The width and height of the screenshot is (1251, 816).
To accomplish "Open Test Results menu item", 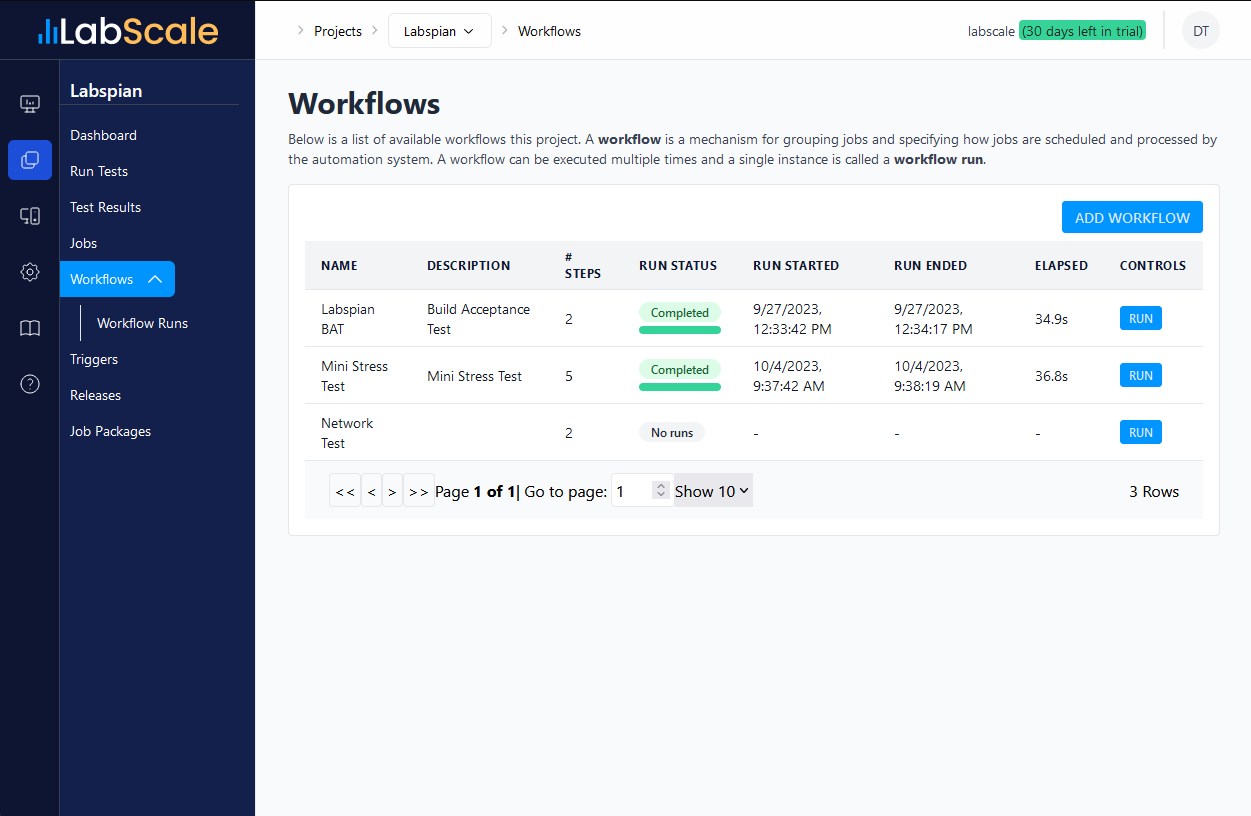I will pos(105,207).
